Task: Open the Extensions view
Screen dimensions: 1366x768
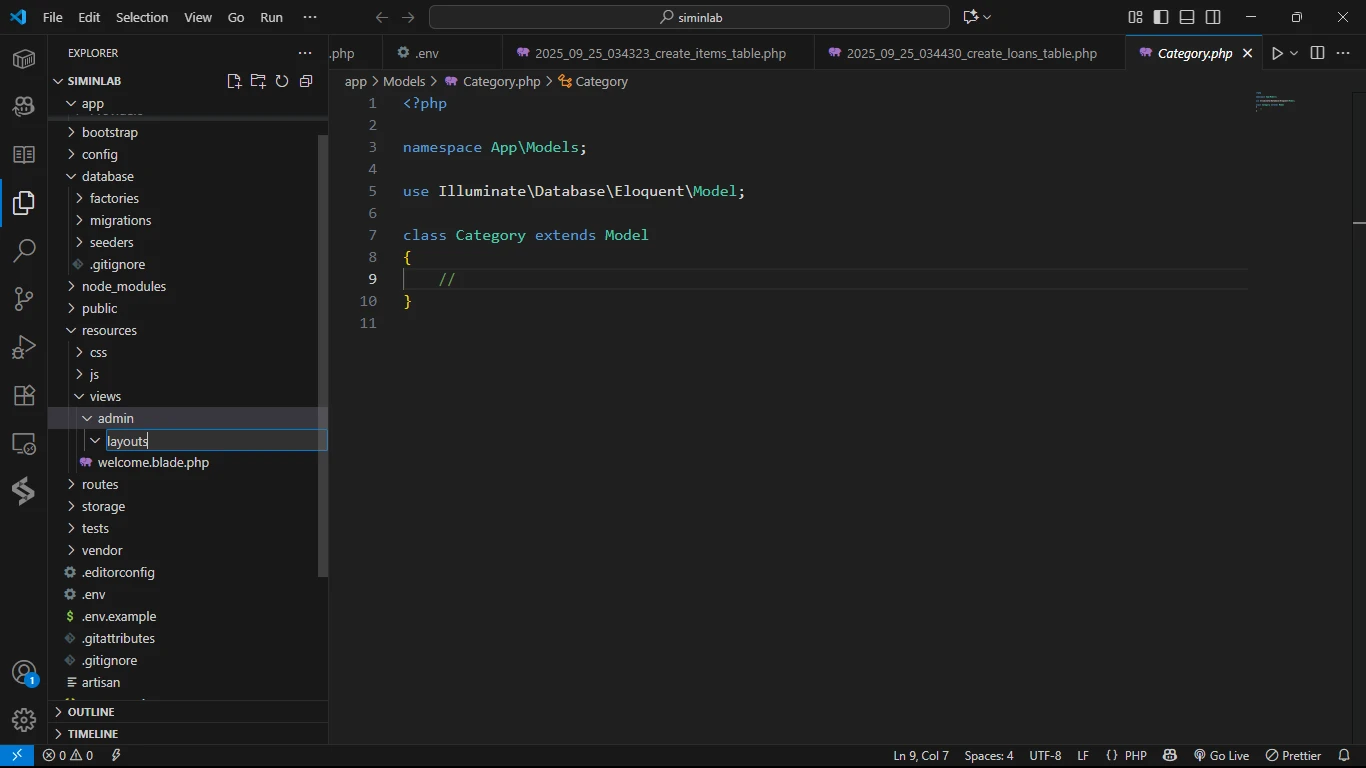Action: [24, 396]
